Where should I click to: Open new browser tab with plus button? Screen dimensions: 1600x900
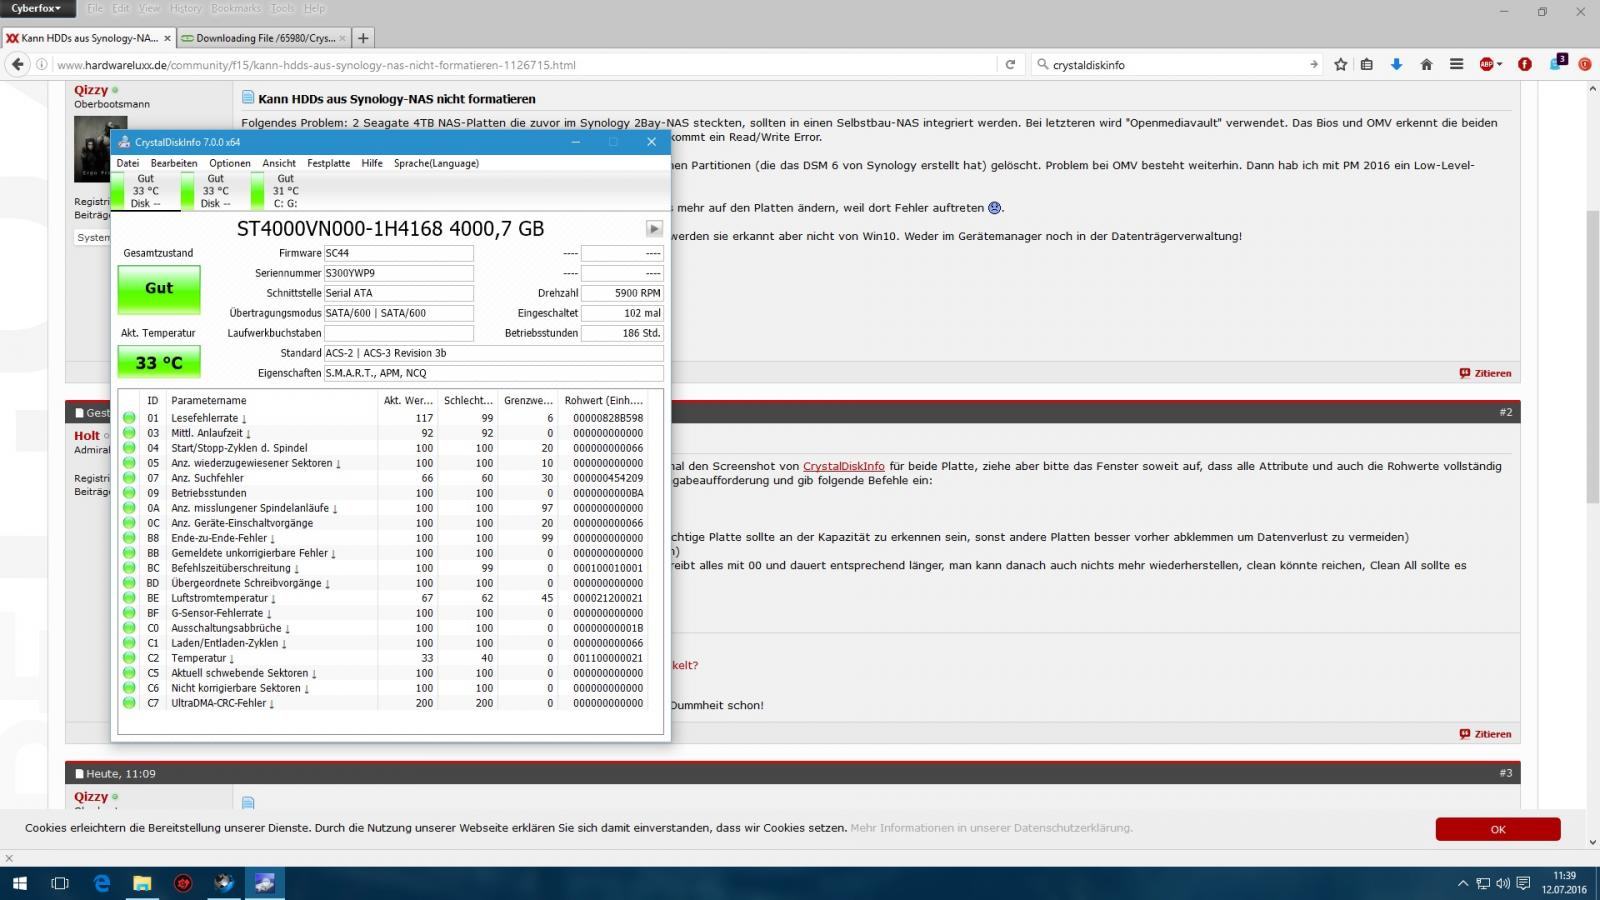(x=363, y=38)
